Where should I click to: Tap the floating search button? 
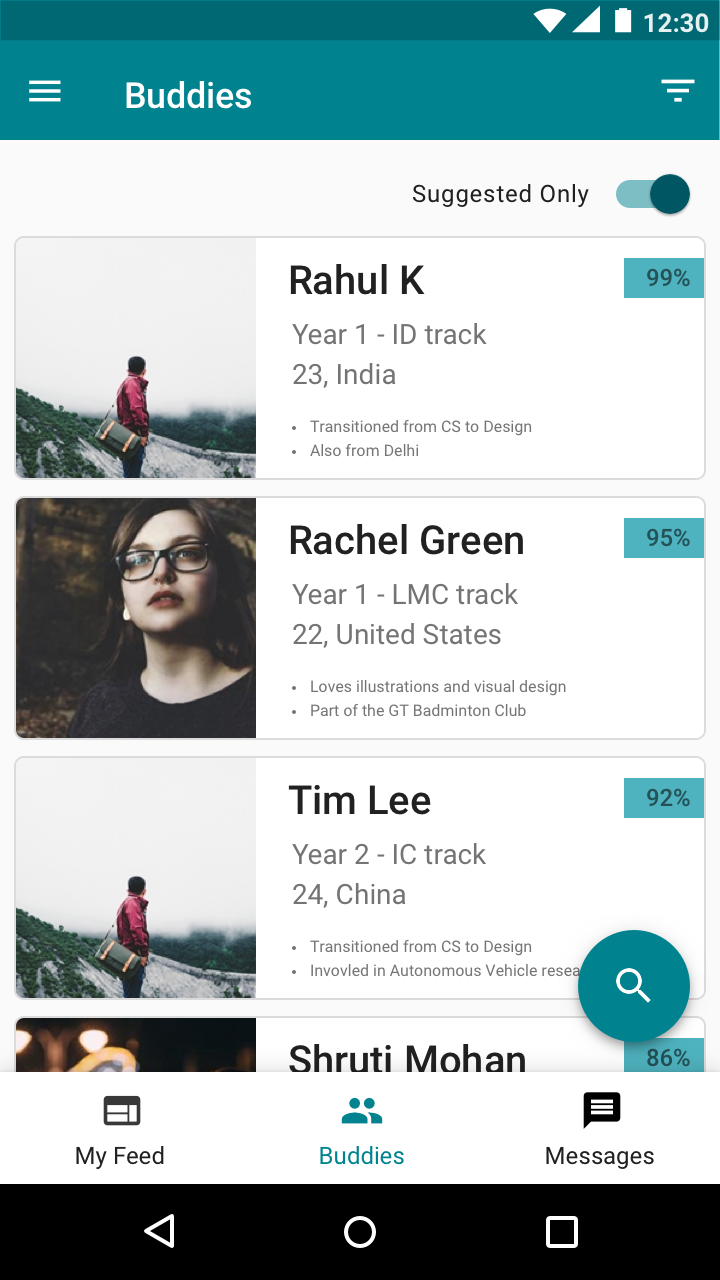(634, 986)
